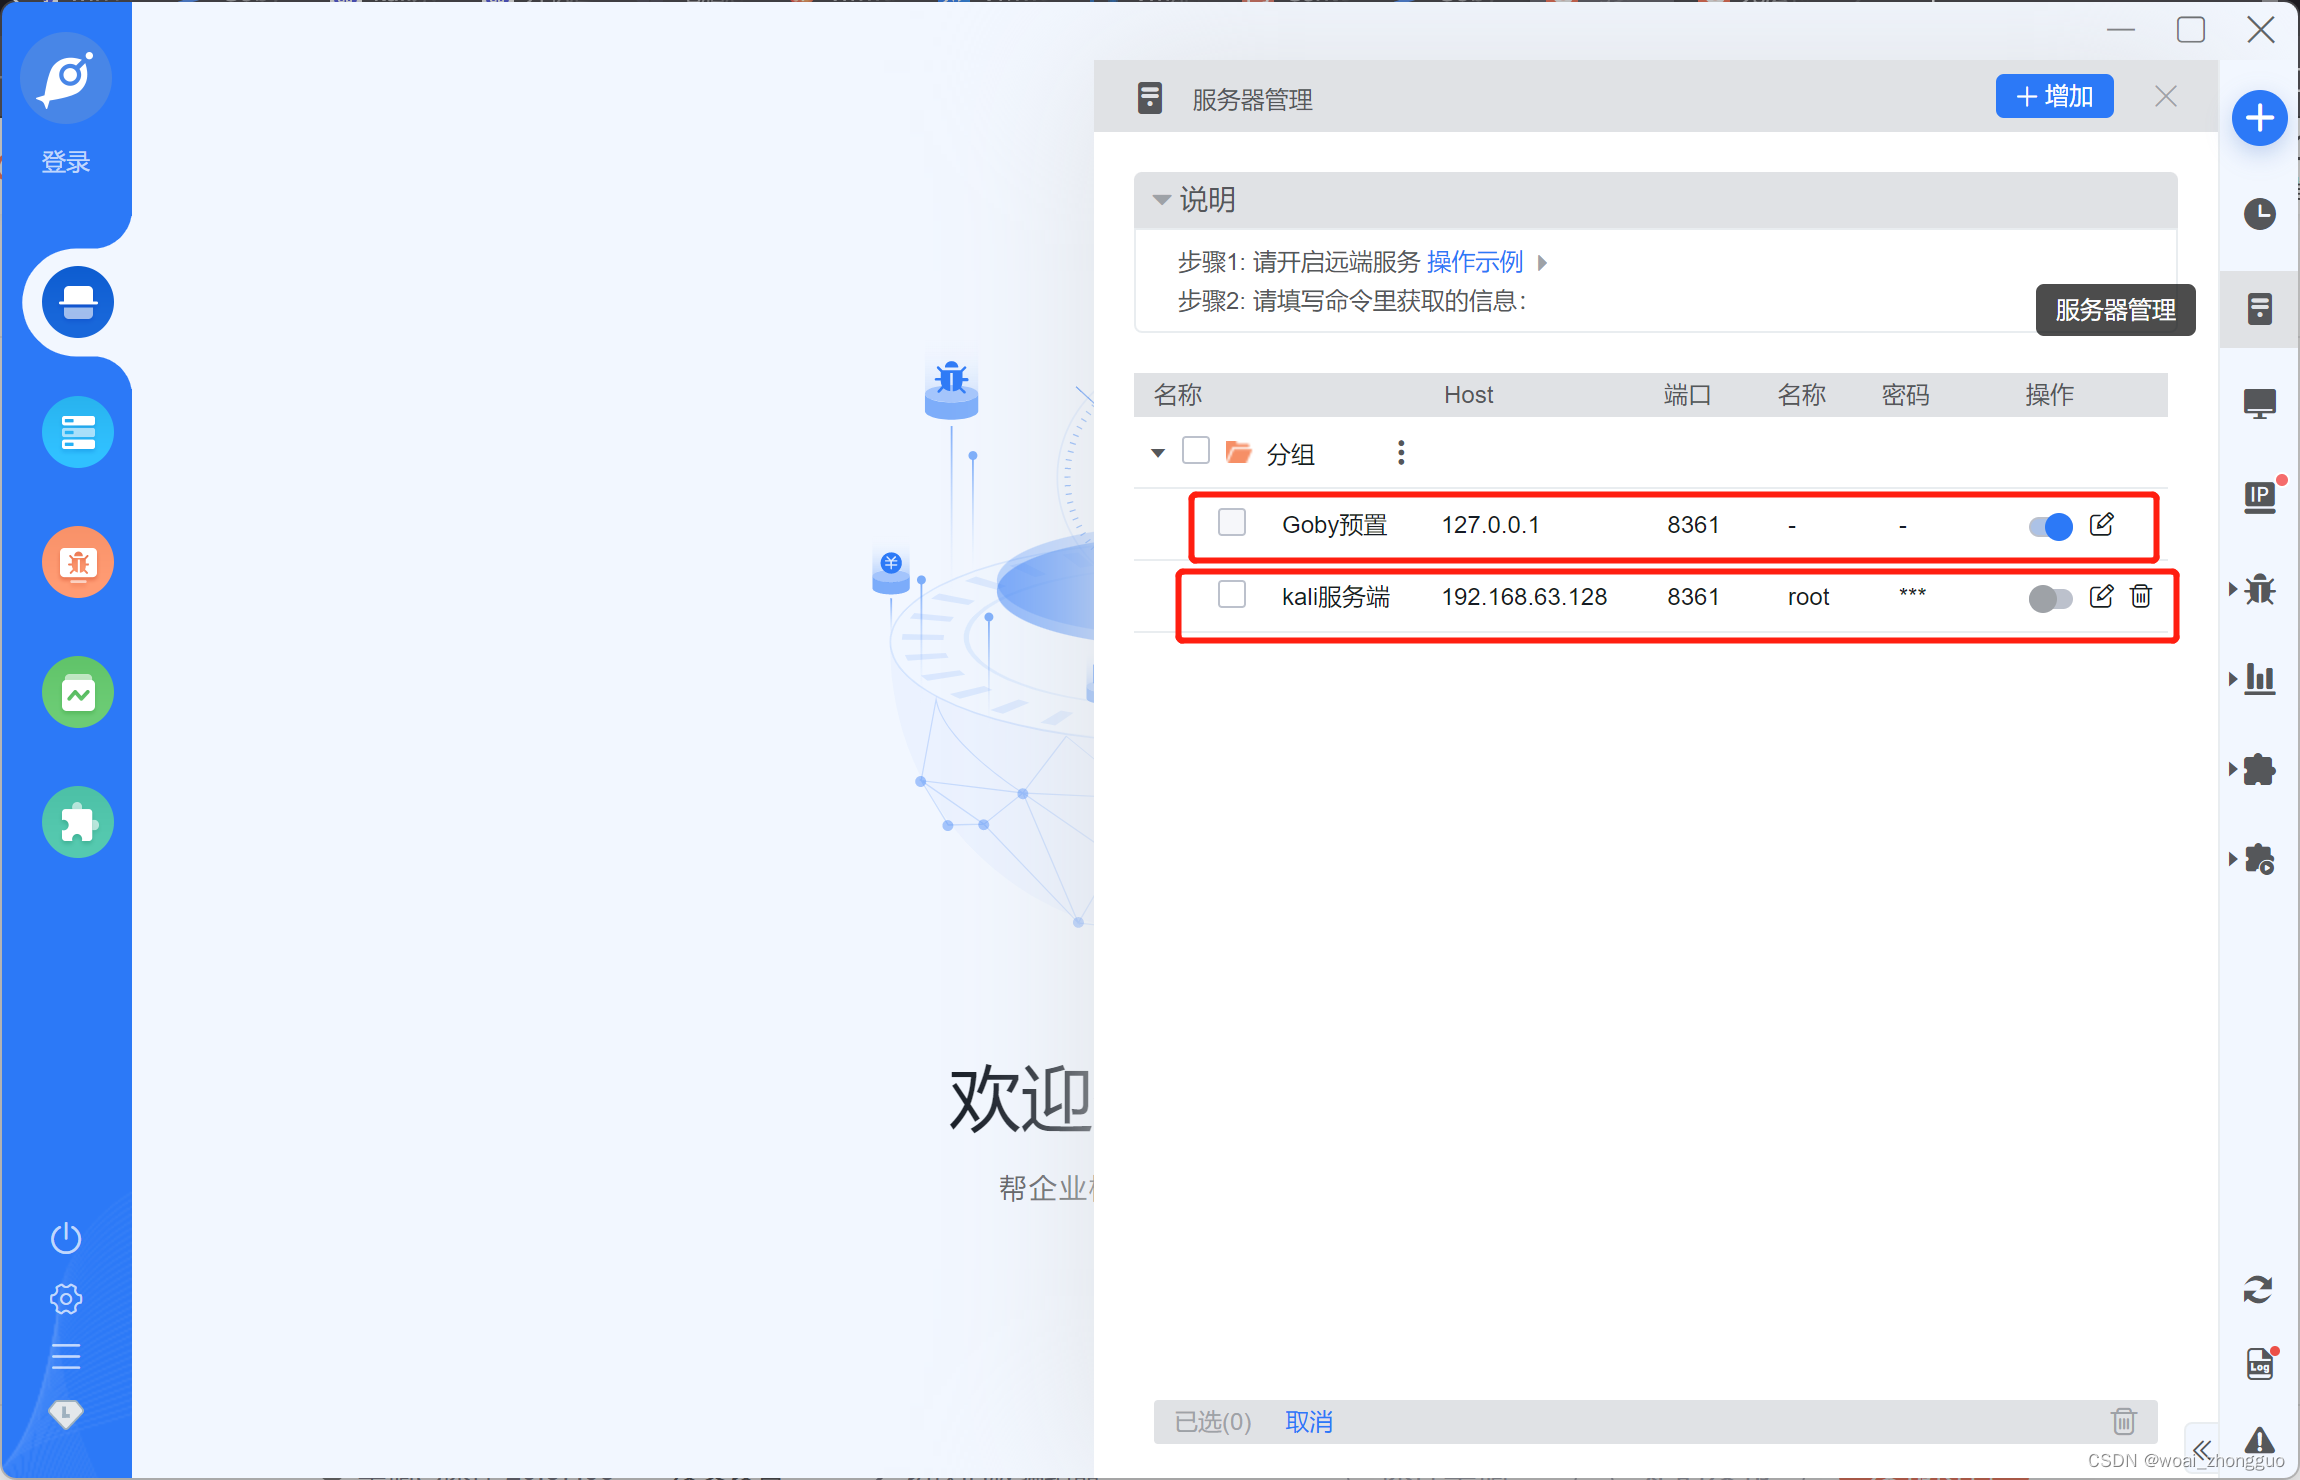Collapse the 说明 section
Screen dimensions: 2300x1480
pyautogui.click(x=1162, y=200)
